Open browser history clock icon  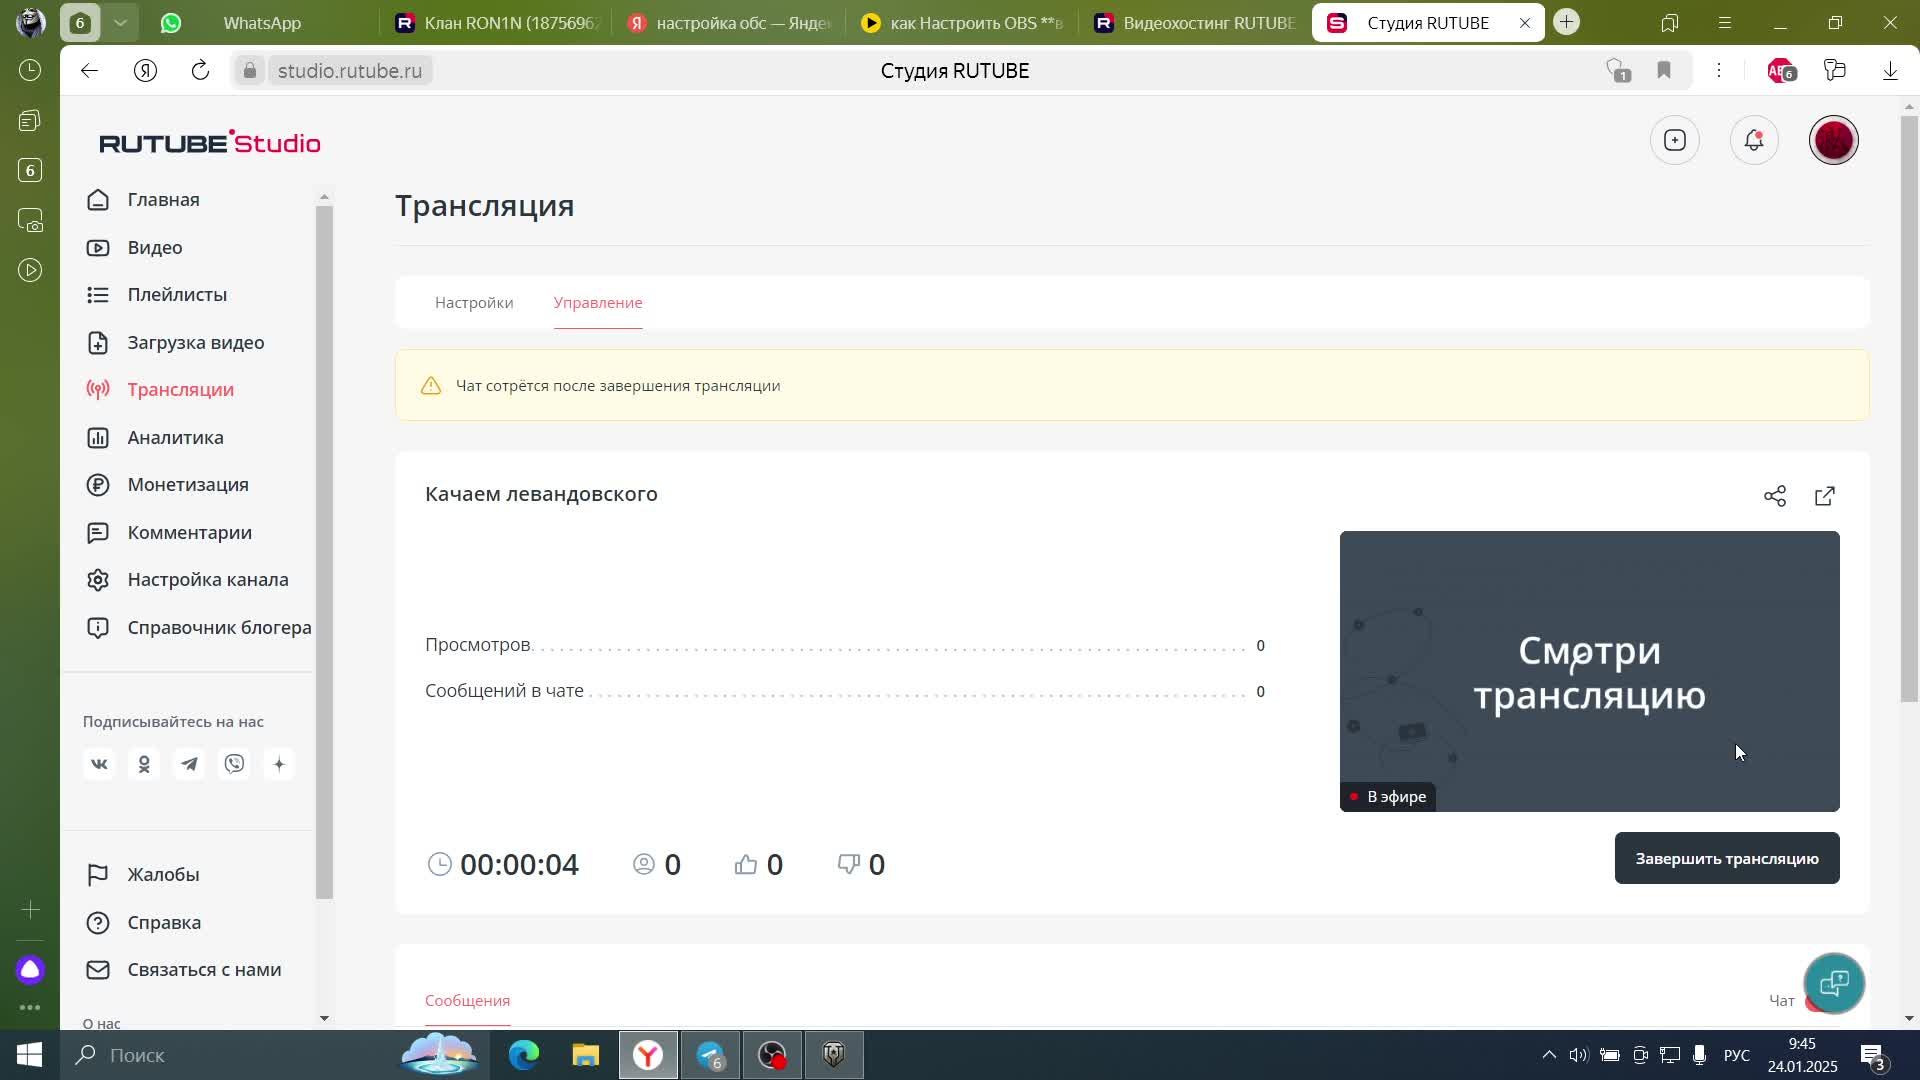pos(30,71)
